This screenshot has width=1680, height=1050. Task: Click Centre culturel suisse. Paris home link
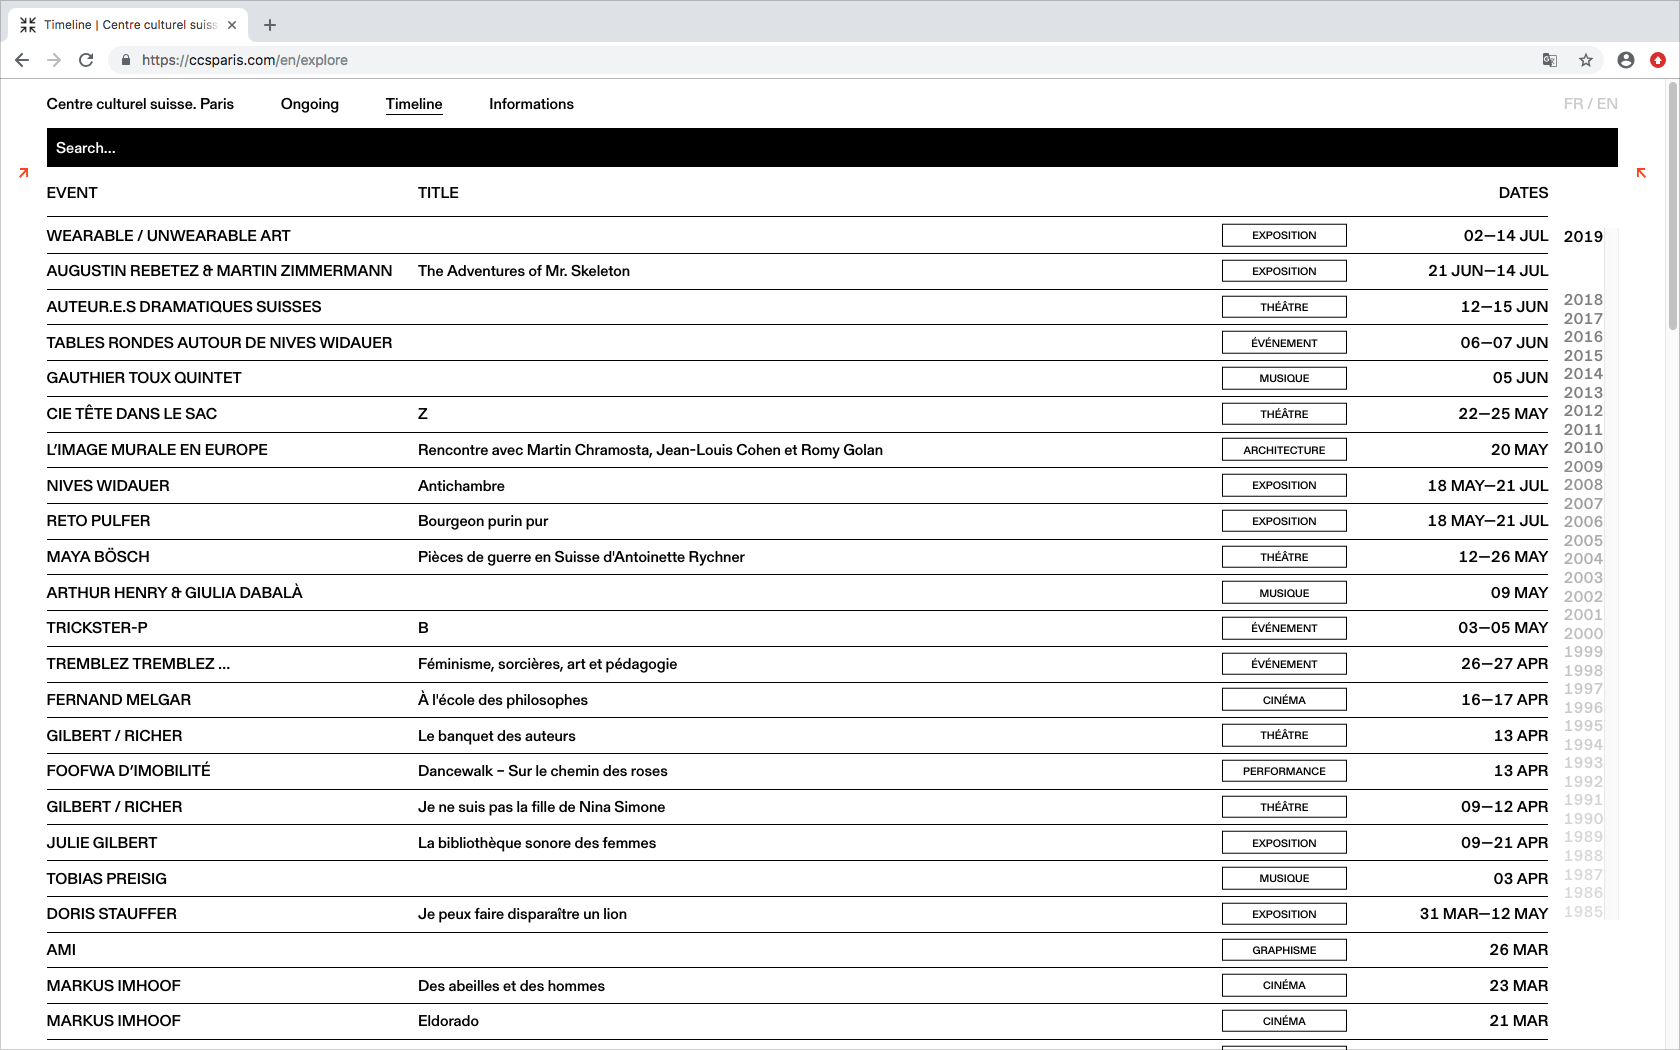(140, 104)
